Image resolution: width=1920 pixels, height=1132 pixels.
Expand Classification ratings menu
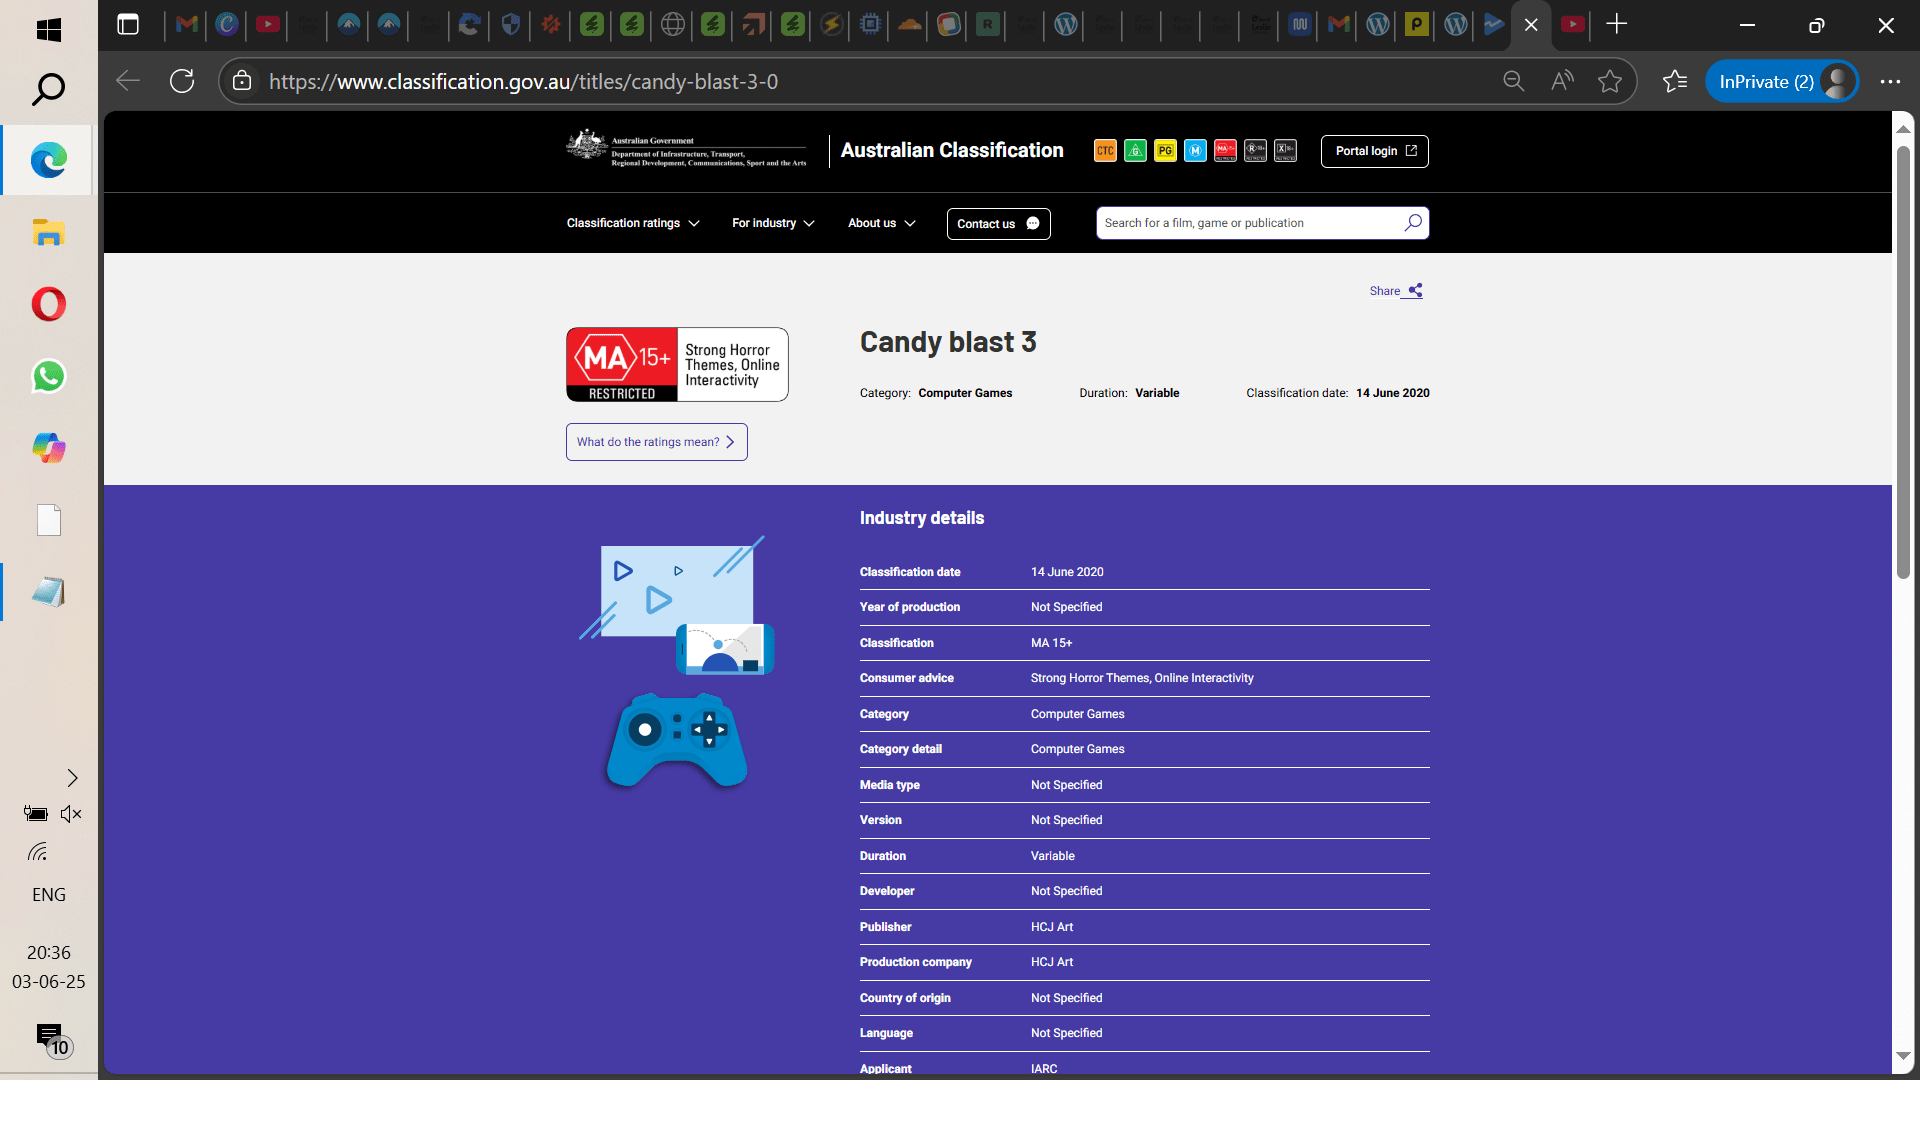coord(633,223)
